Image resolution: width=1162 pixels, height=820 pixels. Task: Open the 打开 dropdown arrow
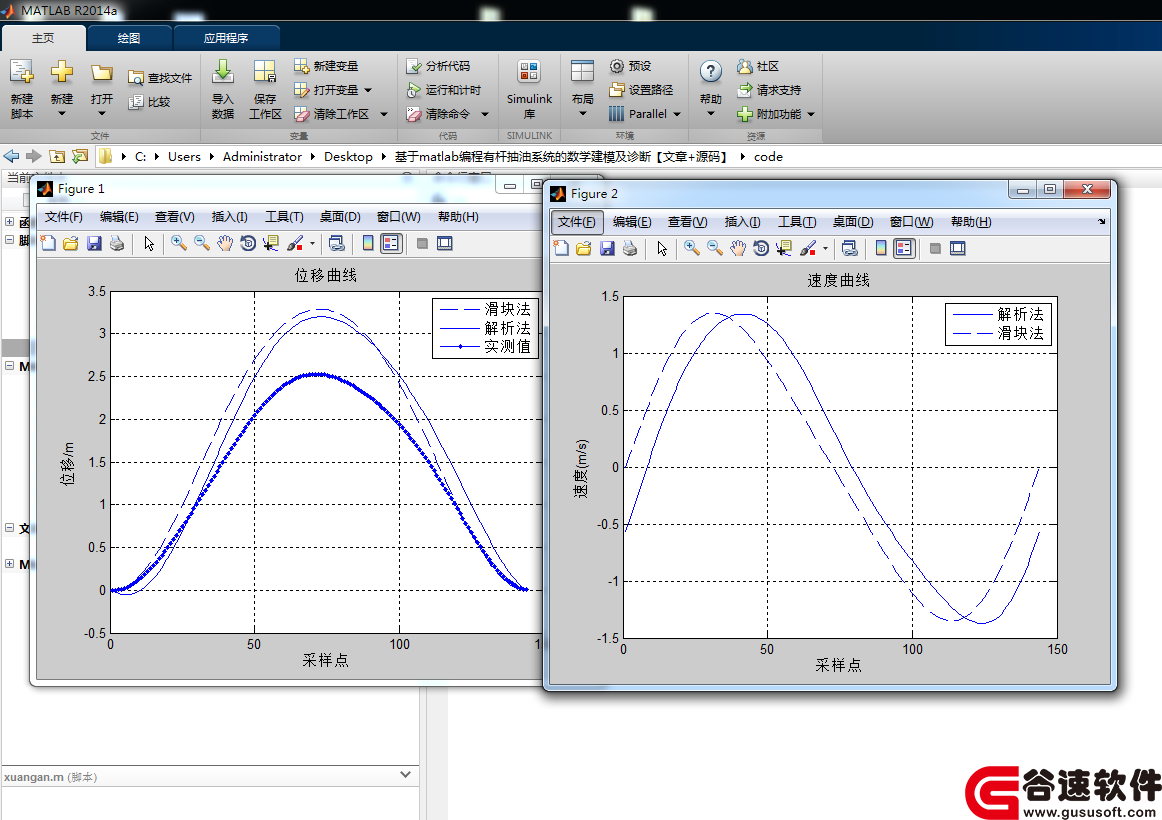point(102,114)
